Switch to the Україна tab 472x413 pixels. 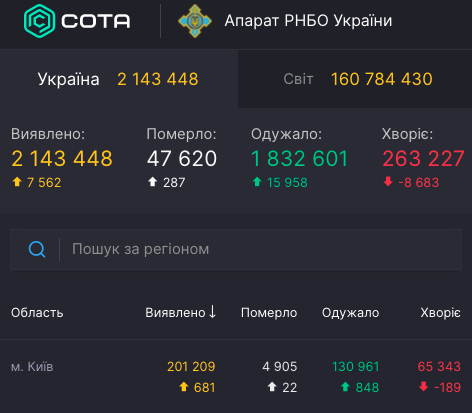point(119,79)
